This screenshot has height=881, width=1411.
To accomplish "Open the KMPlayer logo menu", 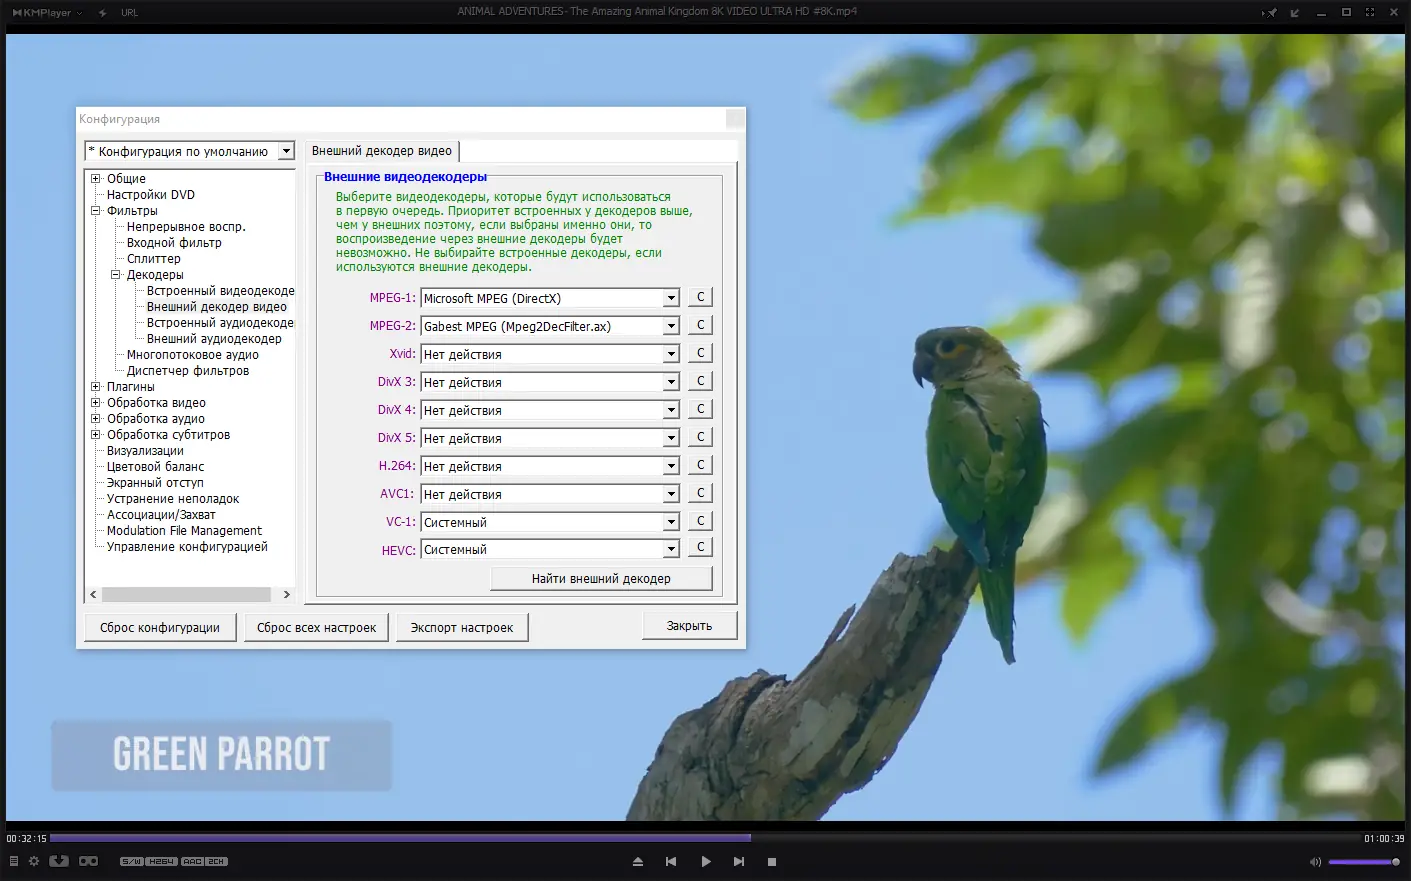I will (46, 12).
